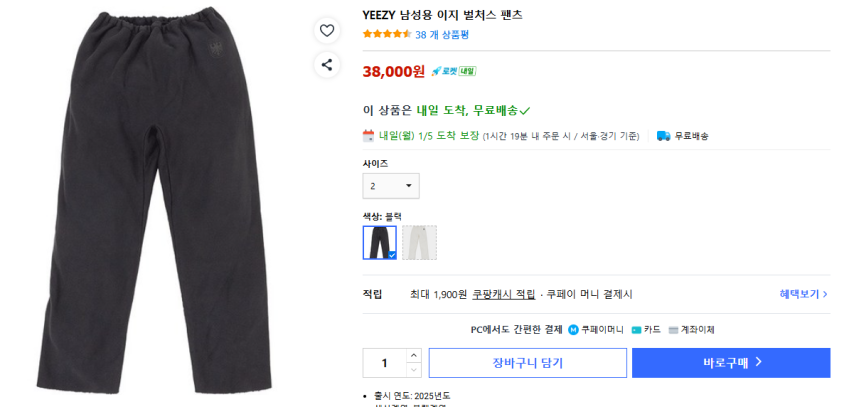Click the star rating icons
The width and height of the screenshot is (849, 407).
(x=386, y=34)
